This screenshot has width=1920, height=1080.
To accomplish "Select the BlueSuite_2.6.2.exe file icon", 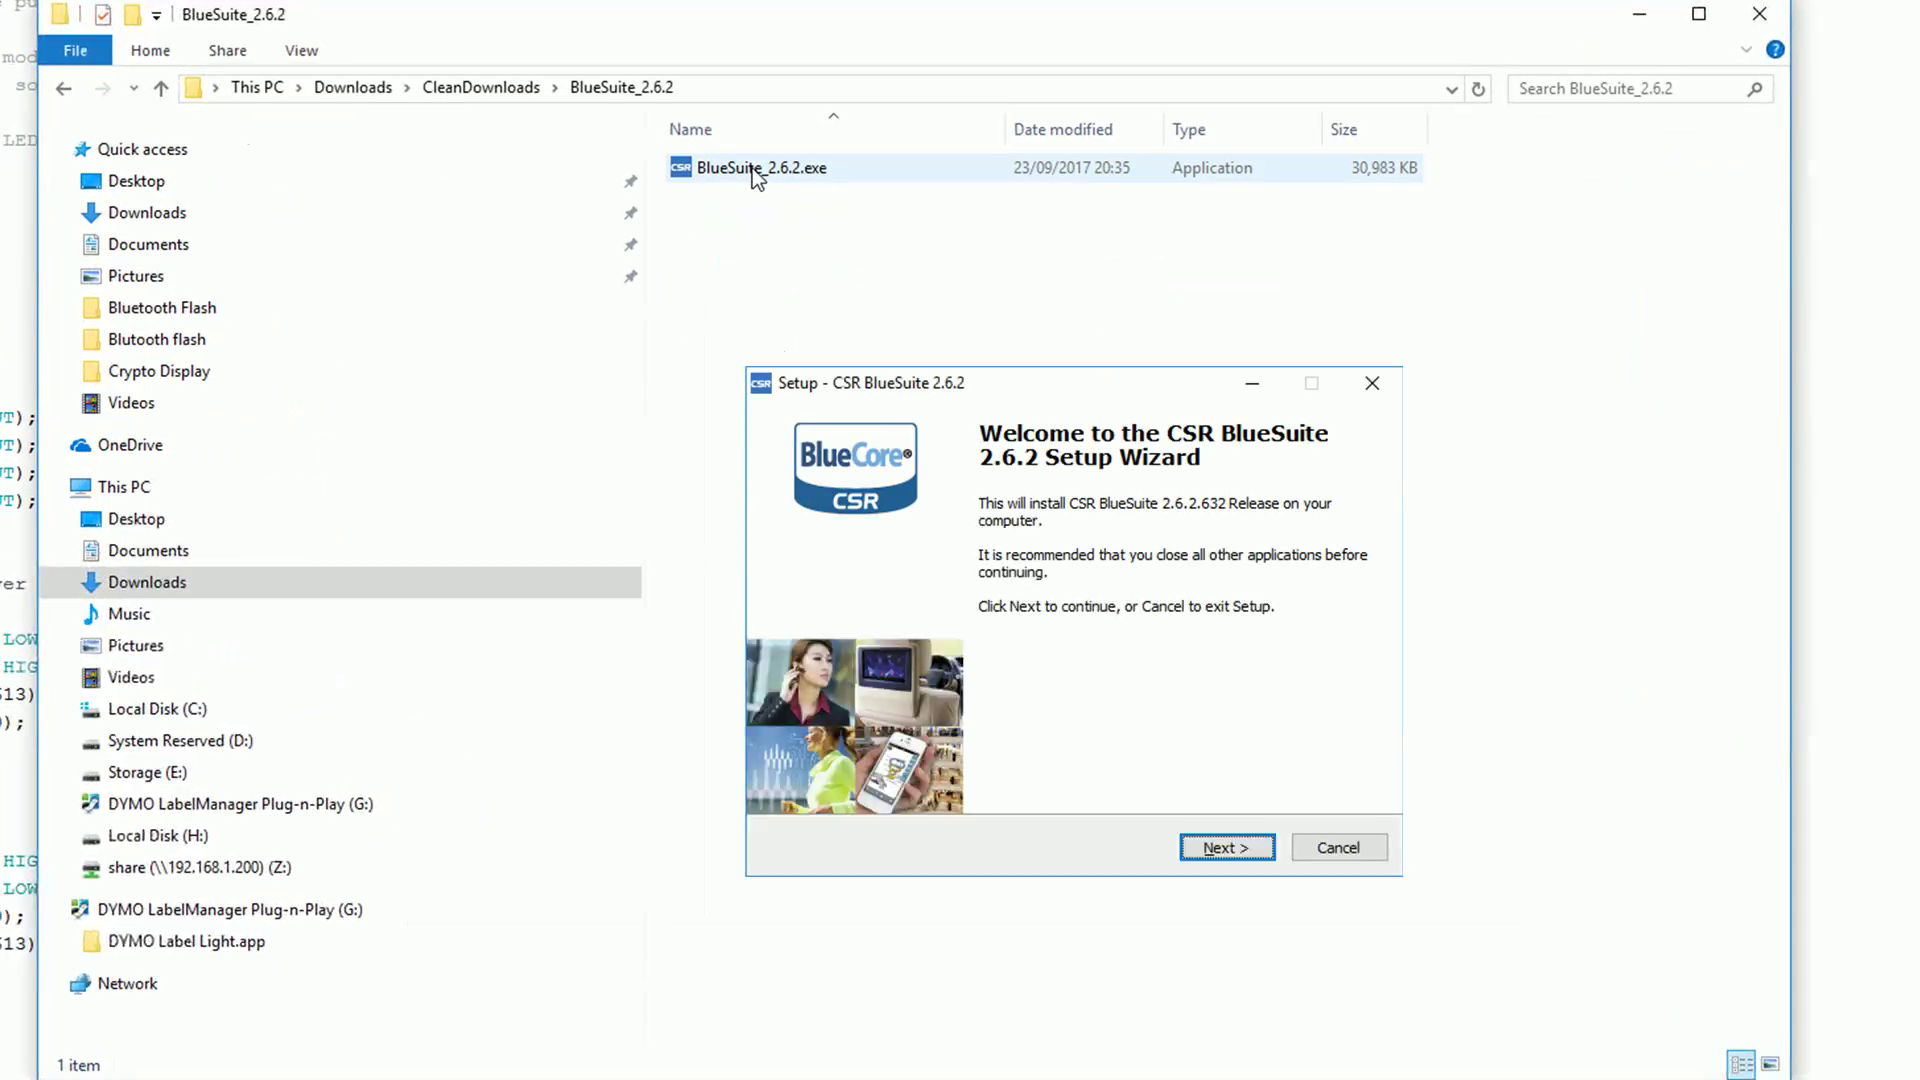I will click(681, 168).
